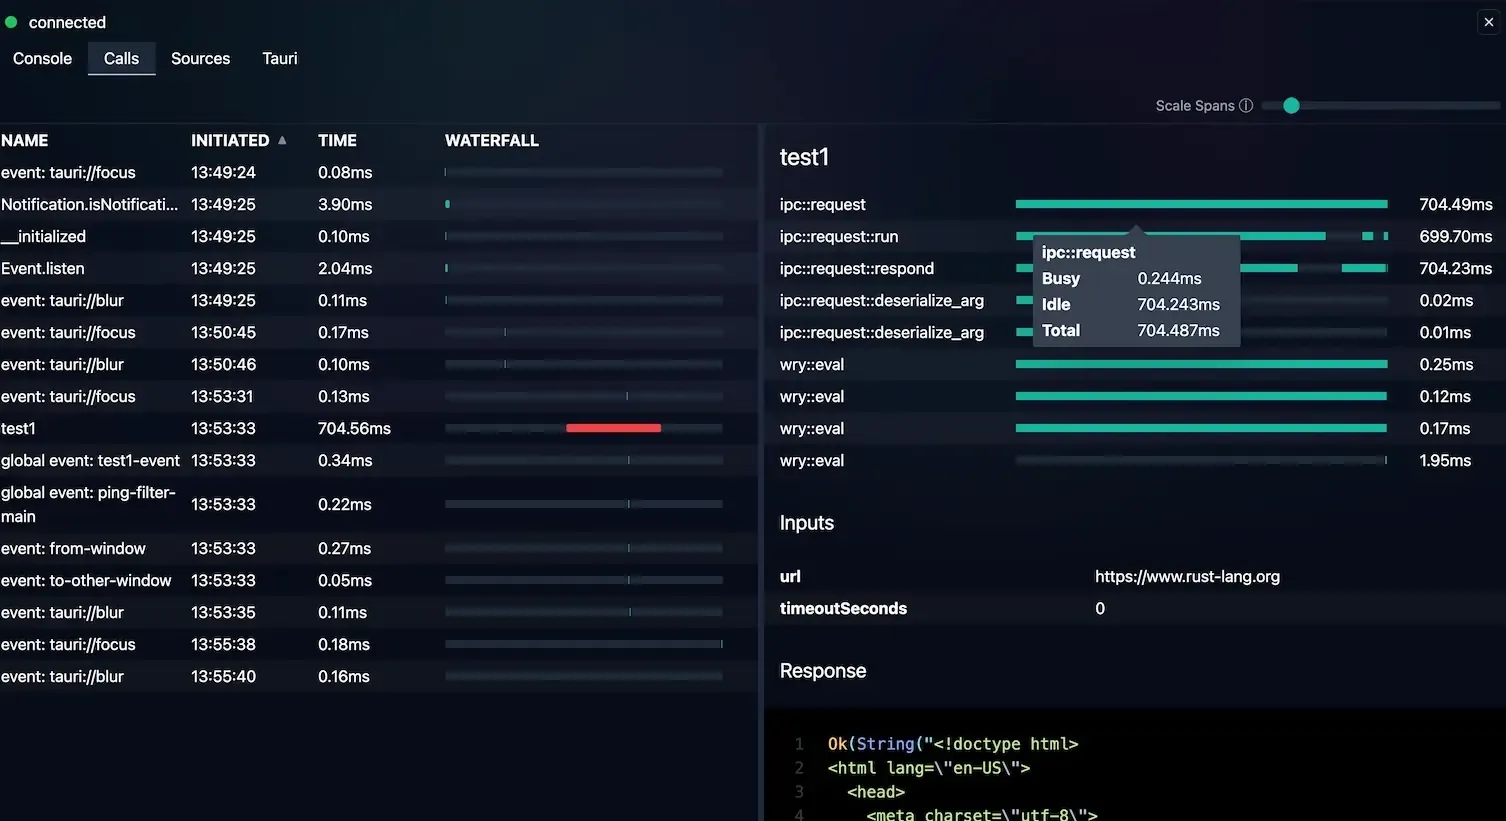Click the response code line Ok(String(

(x=952, y=743)
